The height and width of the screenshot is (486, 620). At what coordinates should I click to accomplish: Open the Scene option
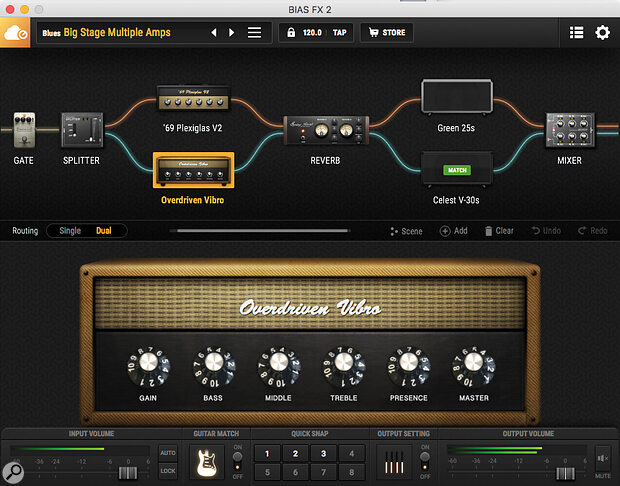[x=406, y=231]
